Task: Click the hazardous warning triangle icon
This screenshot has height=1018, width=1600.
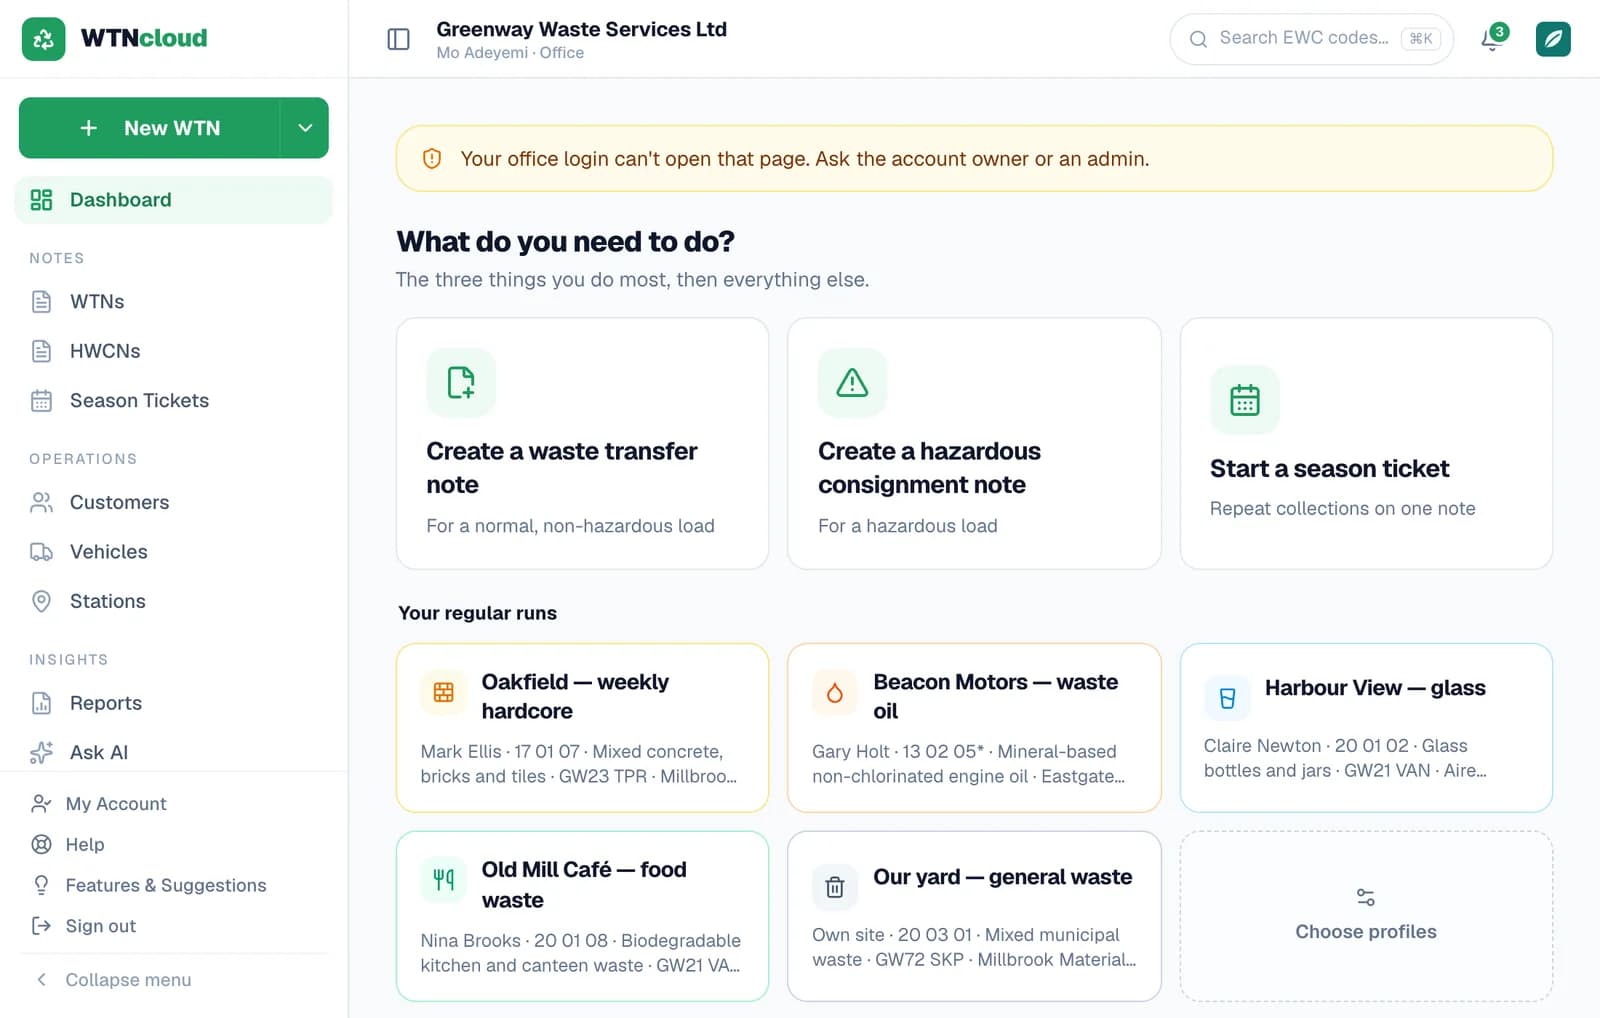Action: [852, 382]
